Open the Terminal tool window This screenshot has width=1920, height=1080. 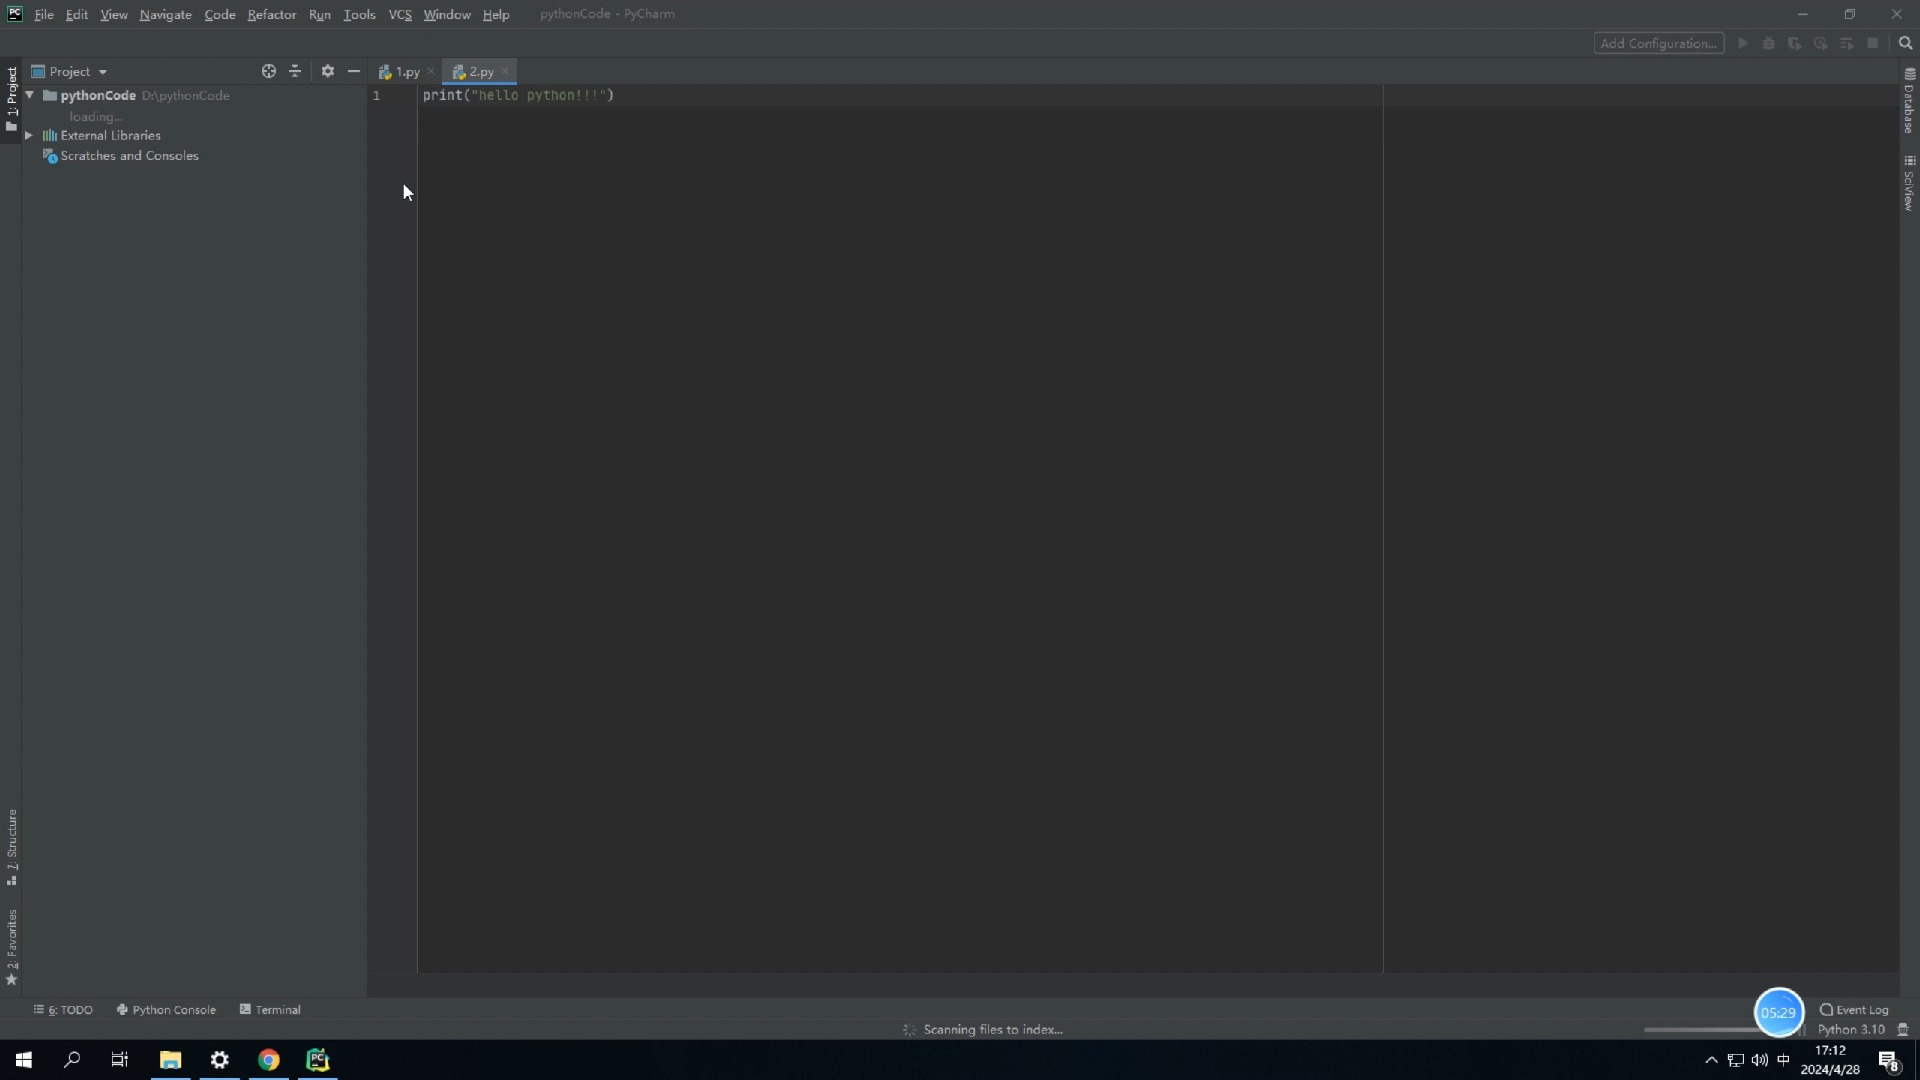[270, 1010]
